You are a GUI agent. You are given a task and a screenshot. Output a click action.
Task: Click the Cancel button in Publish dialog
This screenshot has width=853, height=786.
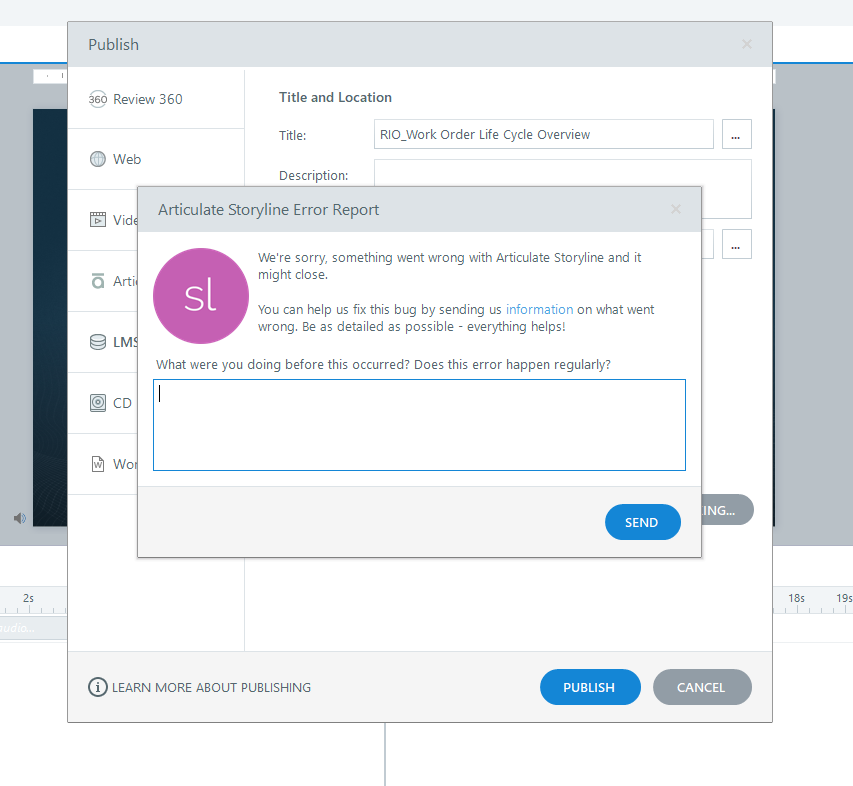click(x=702, y=687)
